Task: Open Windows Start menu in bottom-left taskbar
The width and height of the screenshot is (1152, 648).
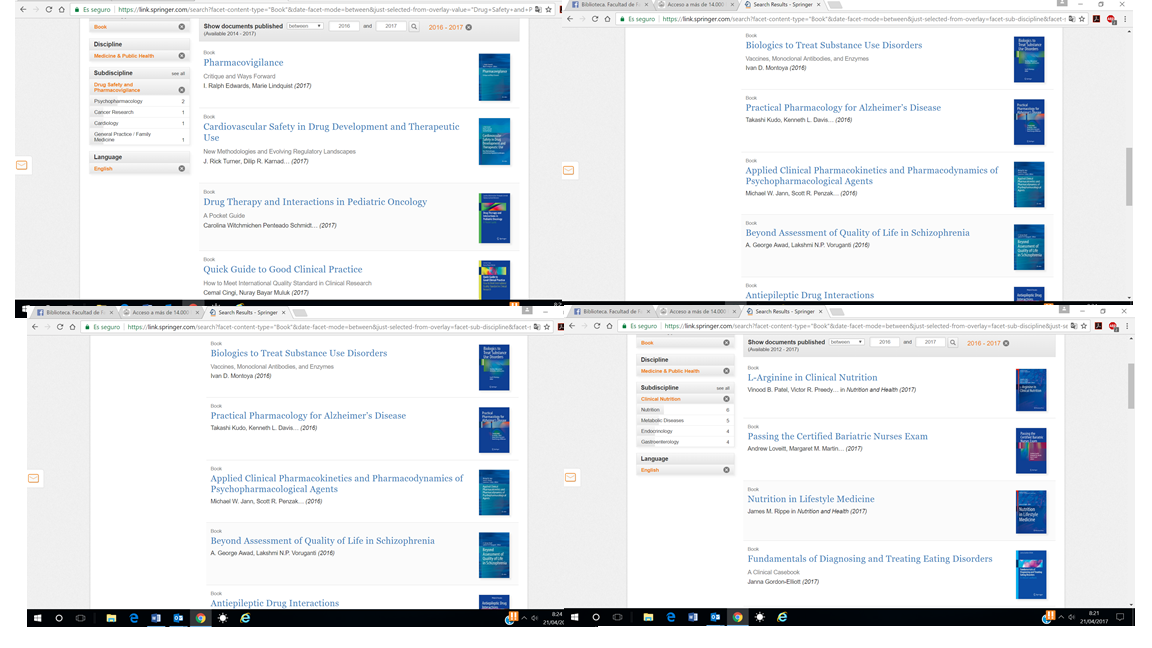Action: (x=37, y=618)
